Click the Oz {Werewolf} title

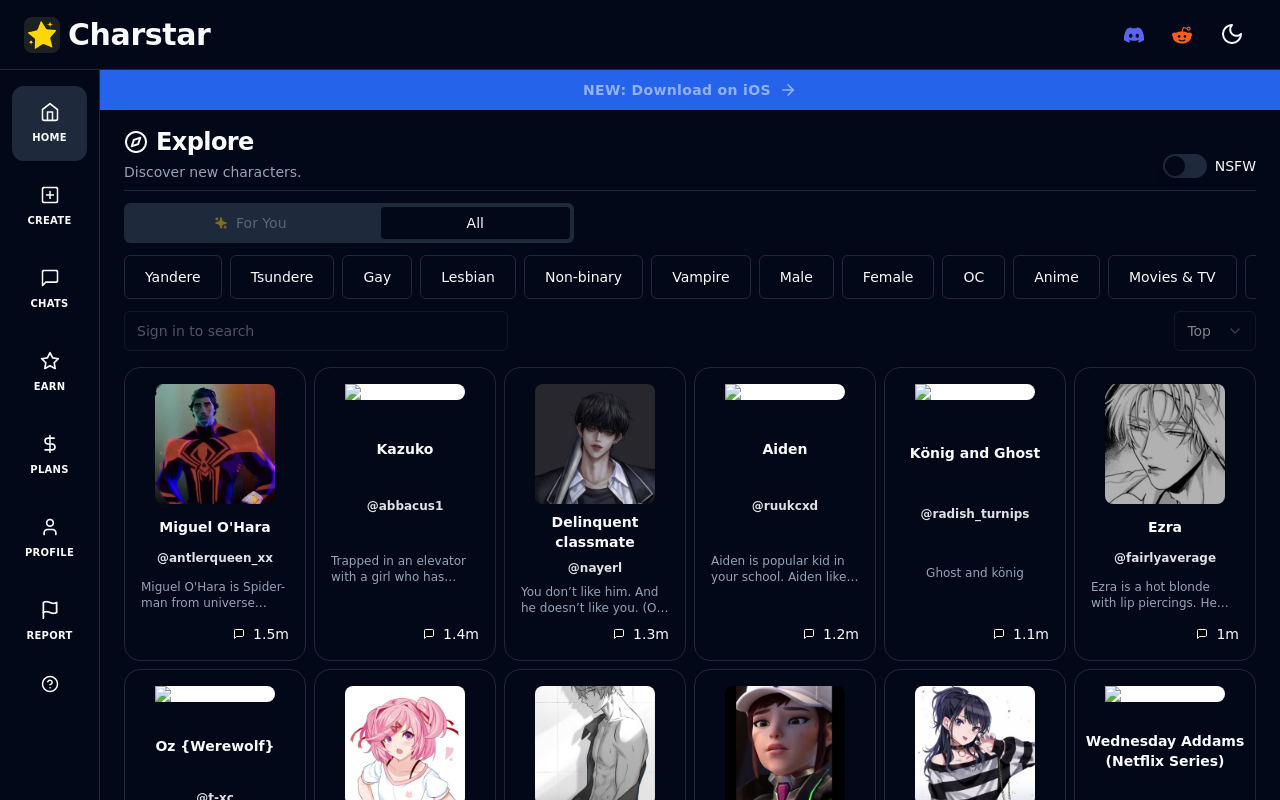[x=215, y=746]
